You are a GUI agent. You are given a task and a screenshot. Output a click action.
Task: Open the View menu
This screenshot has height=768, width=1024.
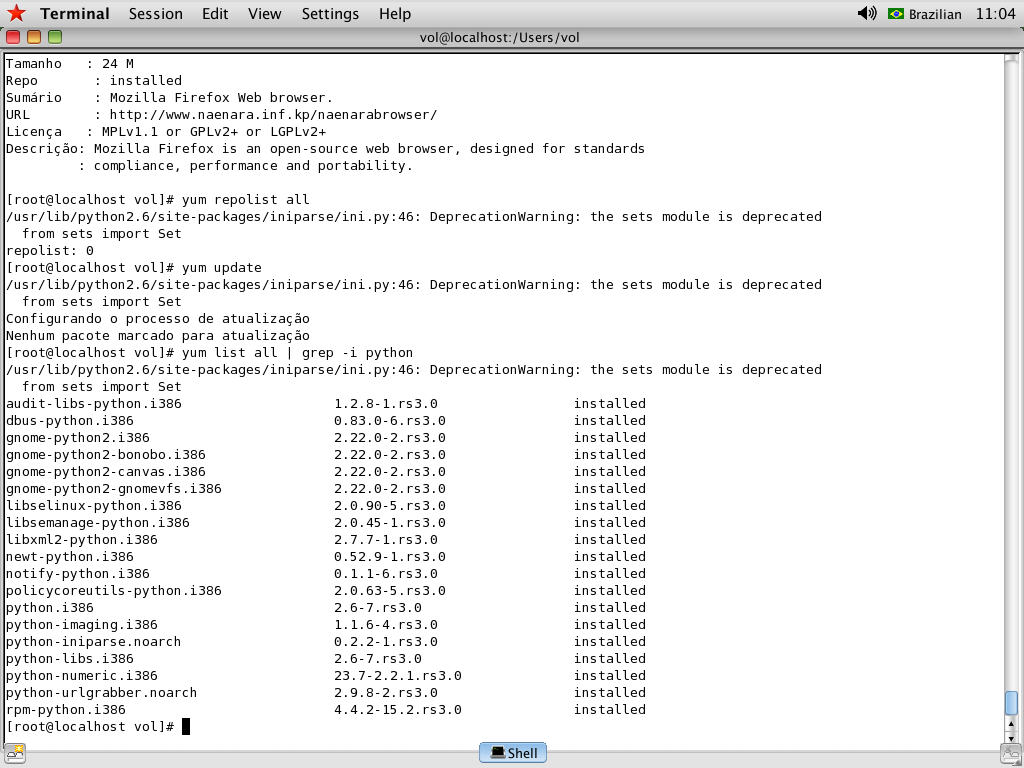click(264, 14)
